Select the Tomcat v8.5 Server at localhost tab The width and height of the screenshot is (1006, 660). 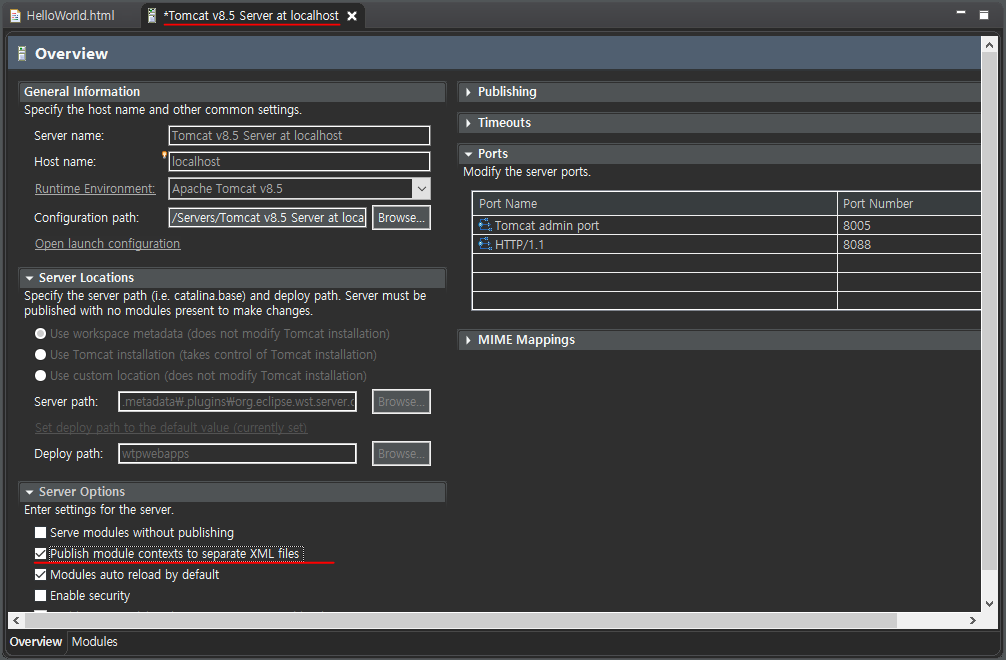click(251, 16)
